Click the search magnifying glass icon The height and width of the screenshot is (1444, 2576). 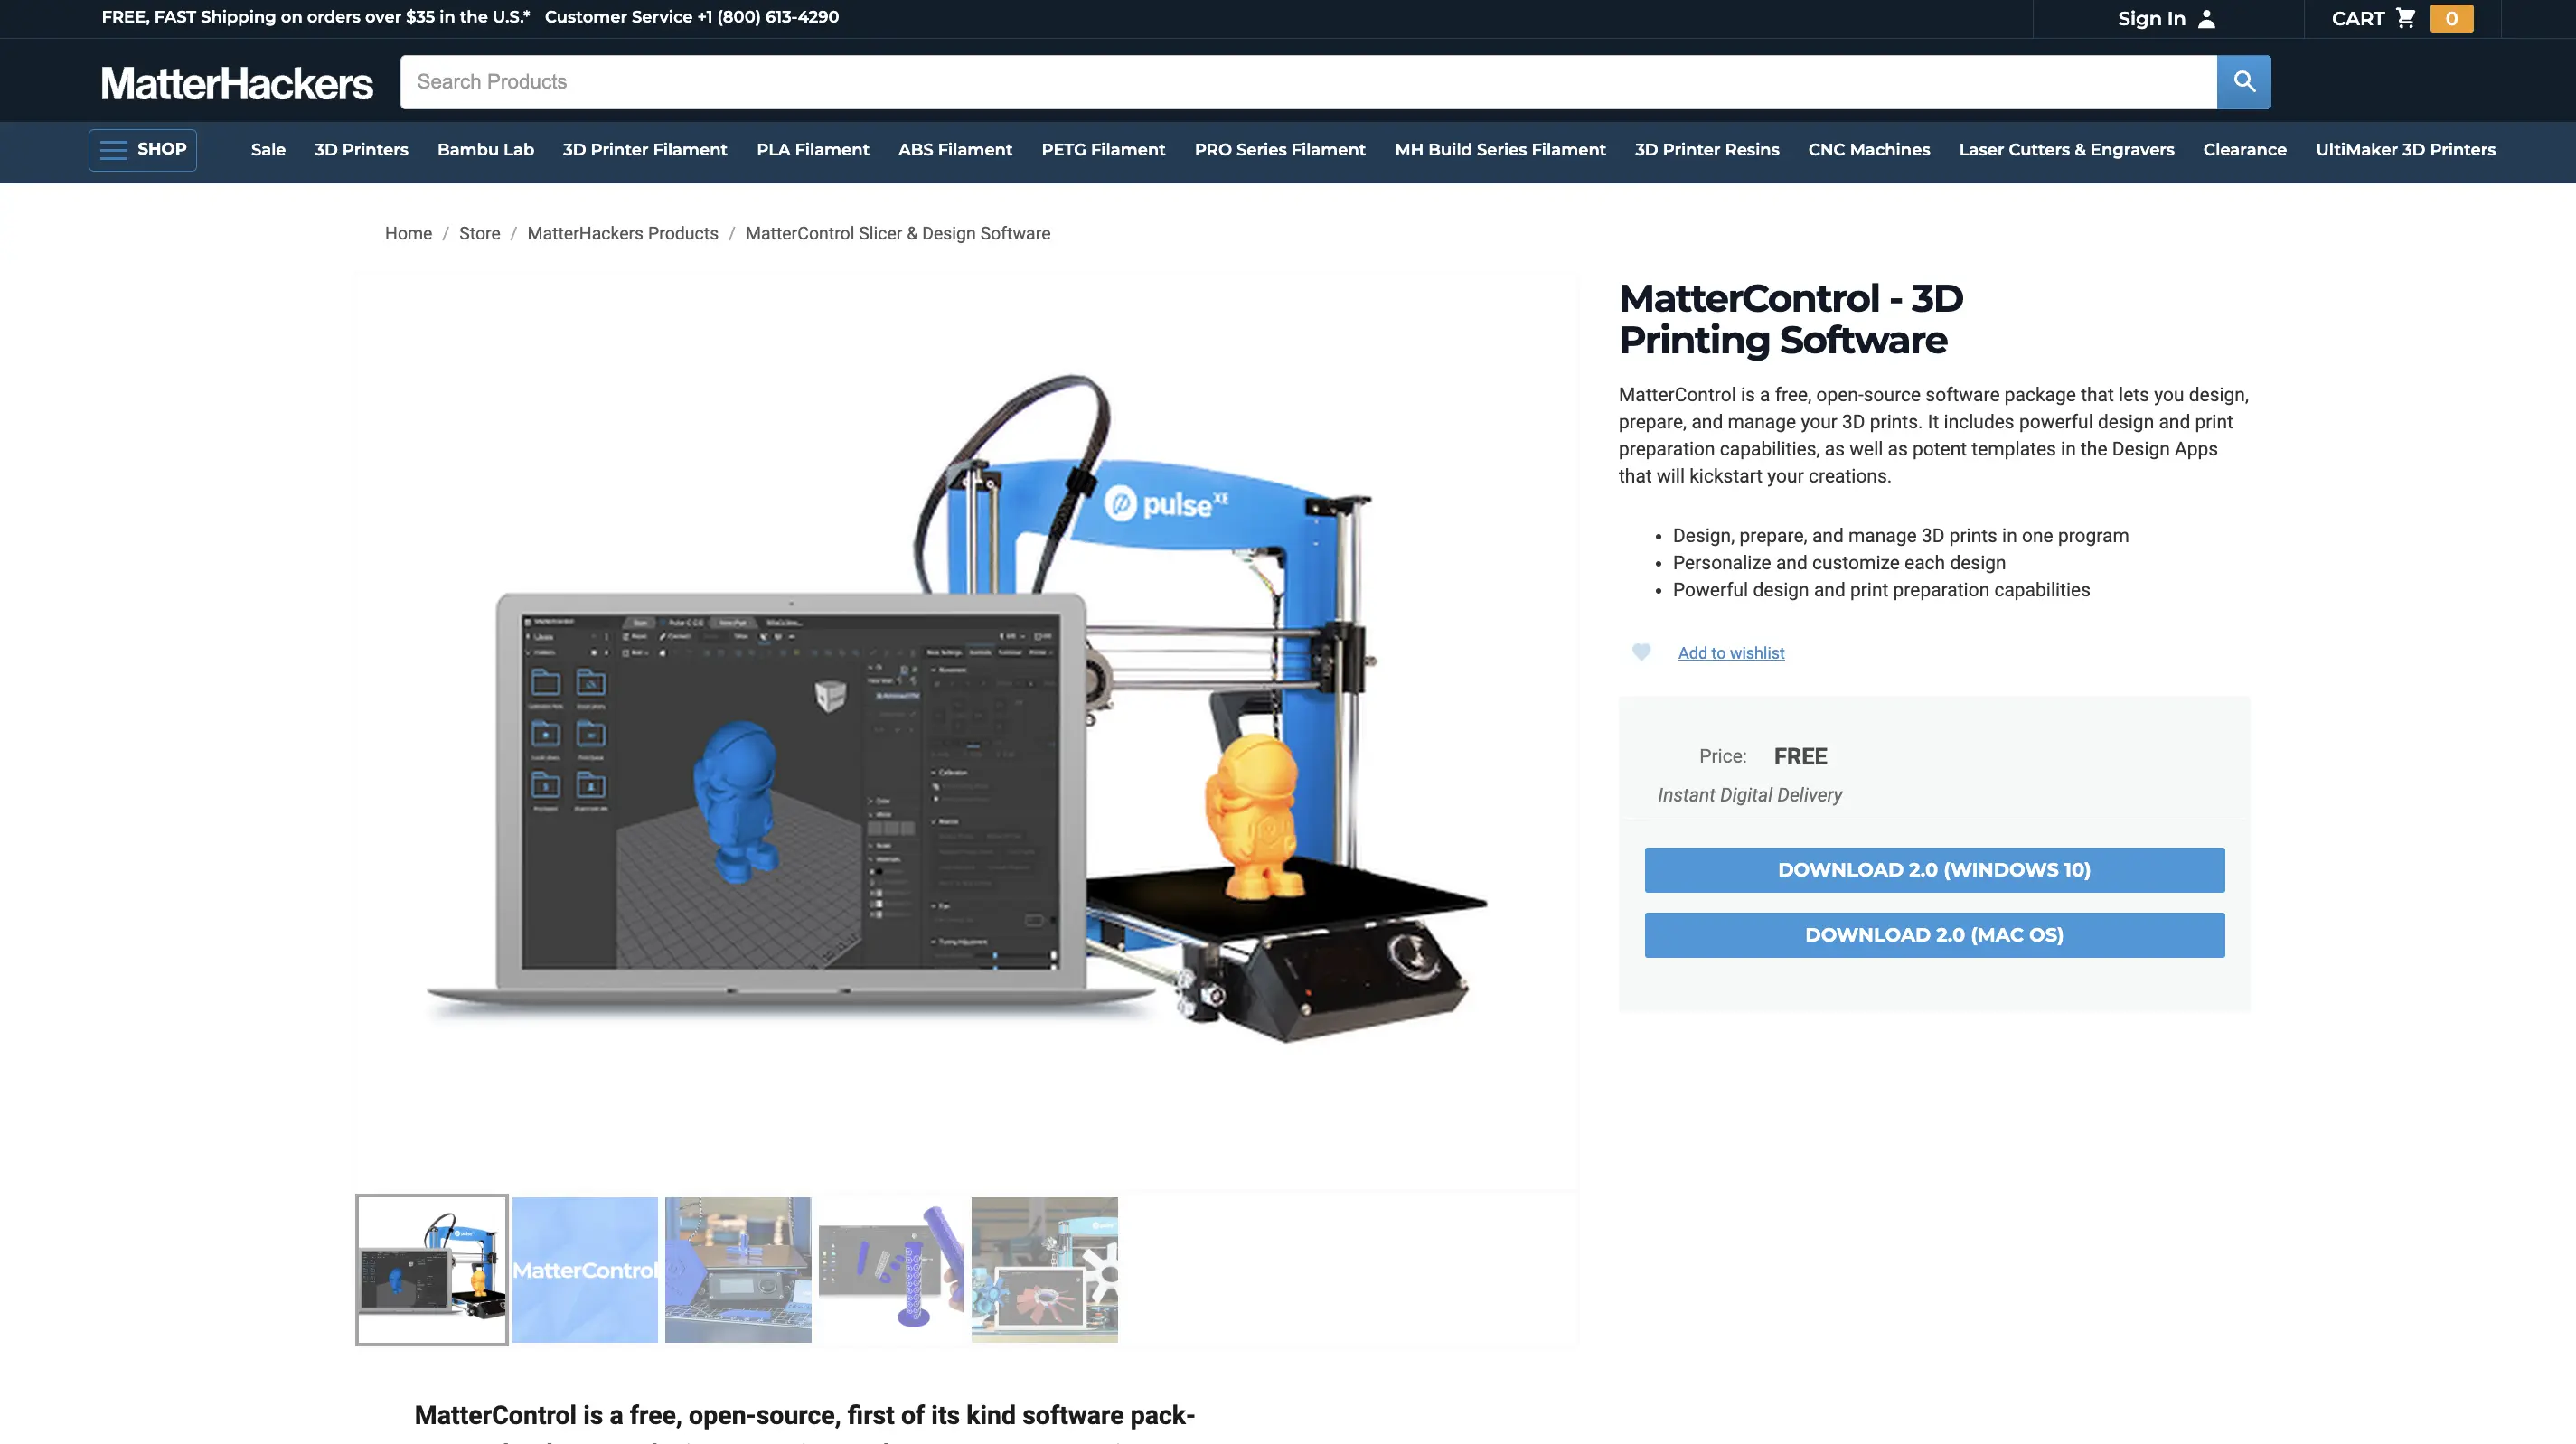pyautogui.click(x=2245, y=81)
